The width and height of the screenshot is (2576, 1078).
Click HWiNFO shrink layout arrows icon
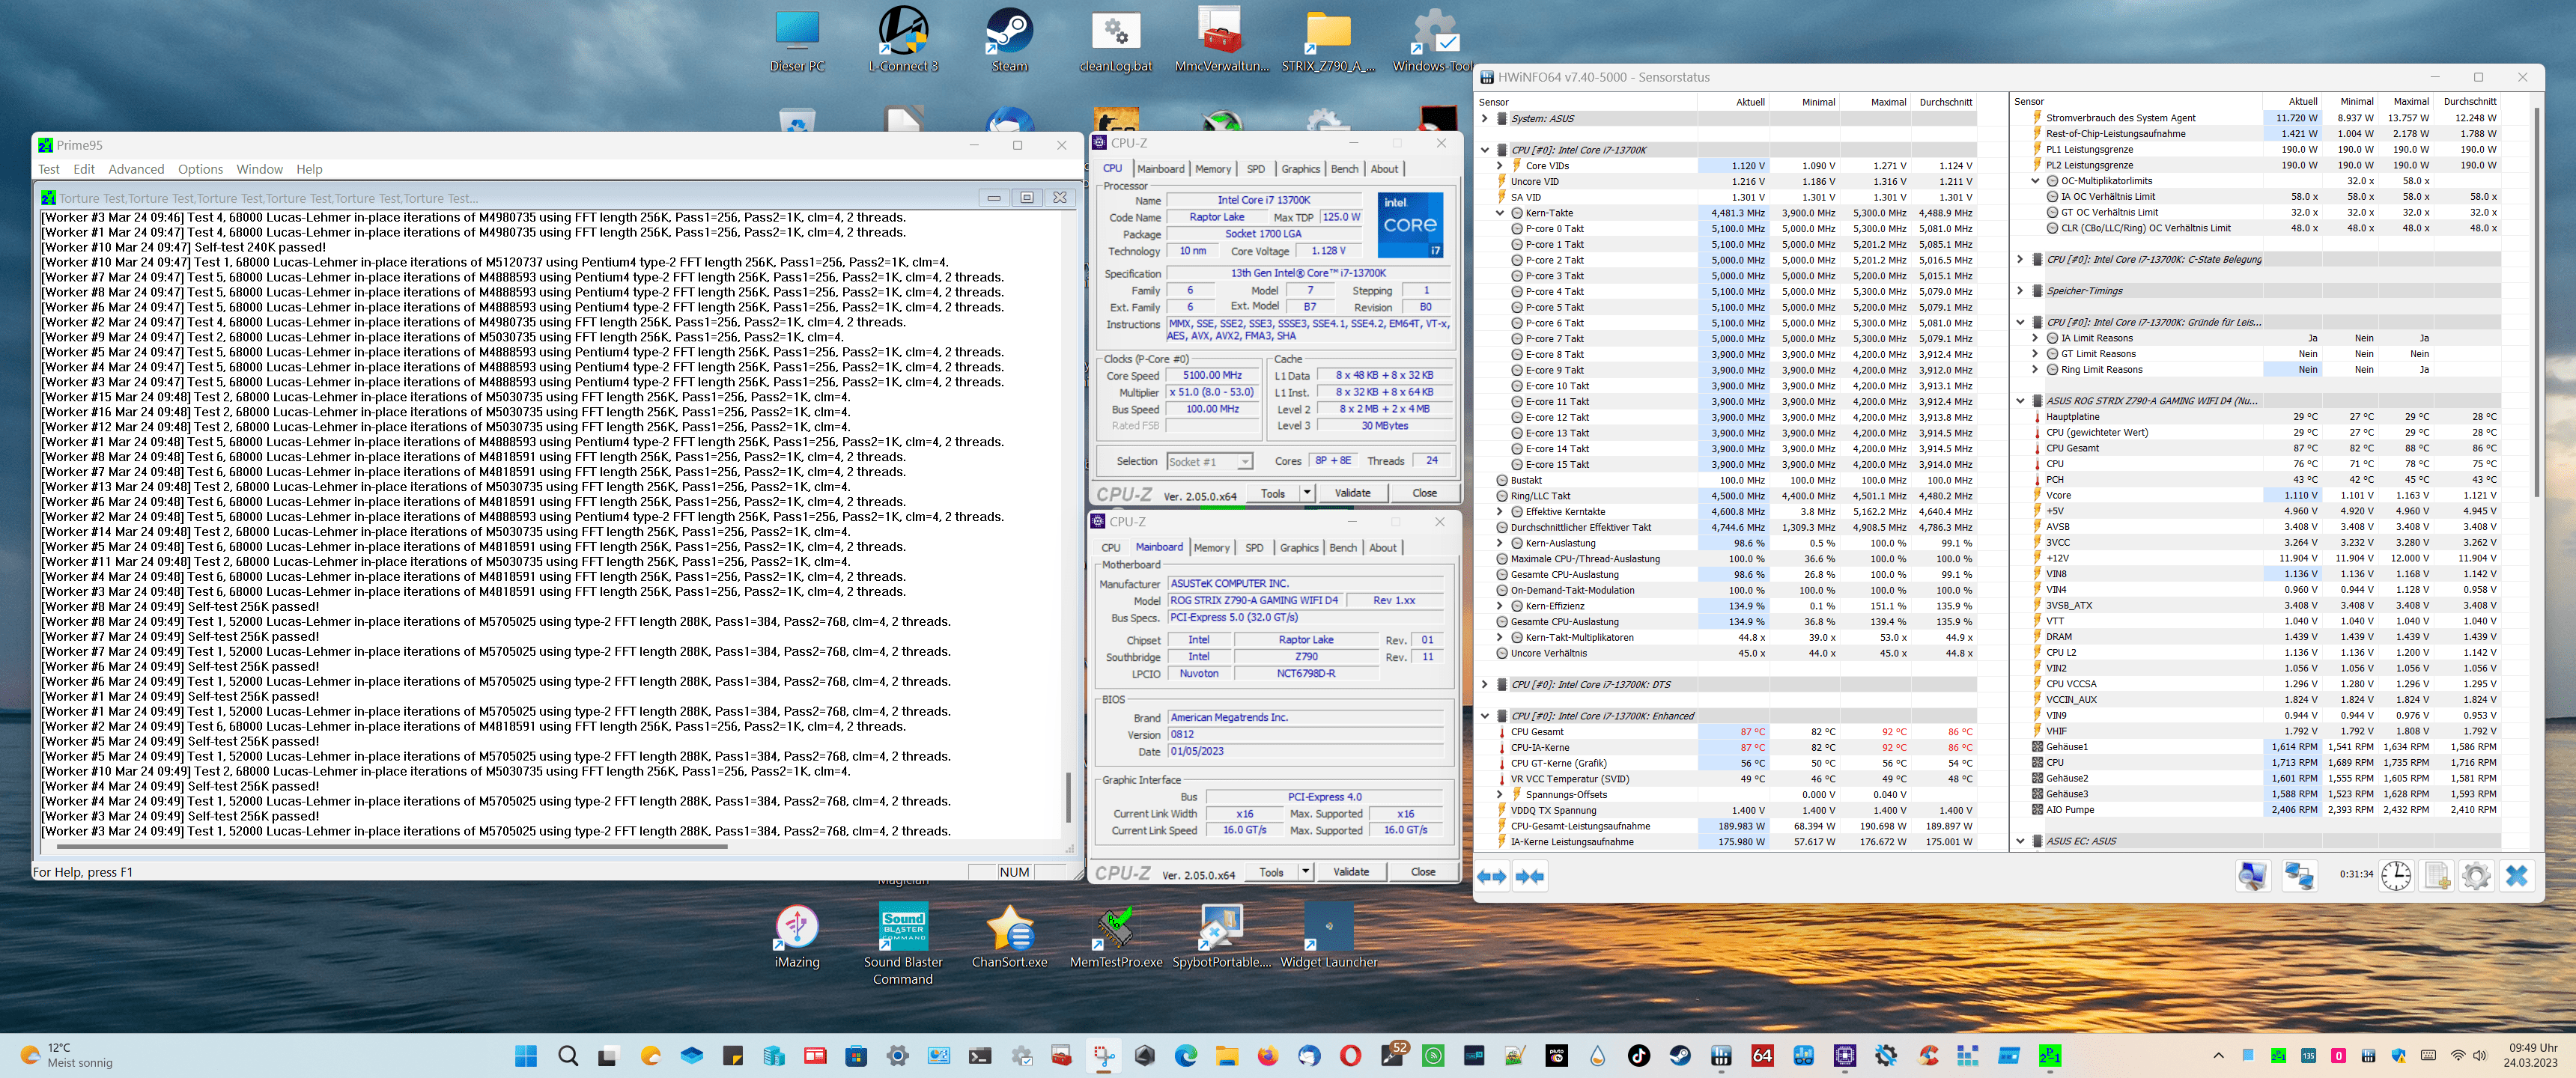(x=1529, y=876)
